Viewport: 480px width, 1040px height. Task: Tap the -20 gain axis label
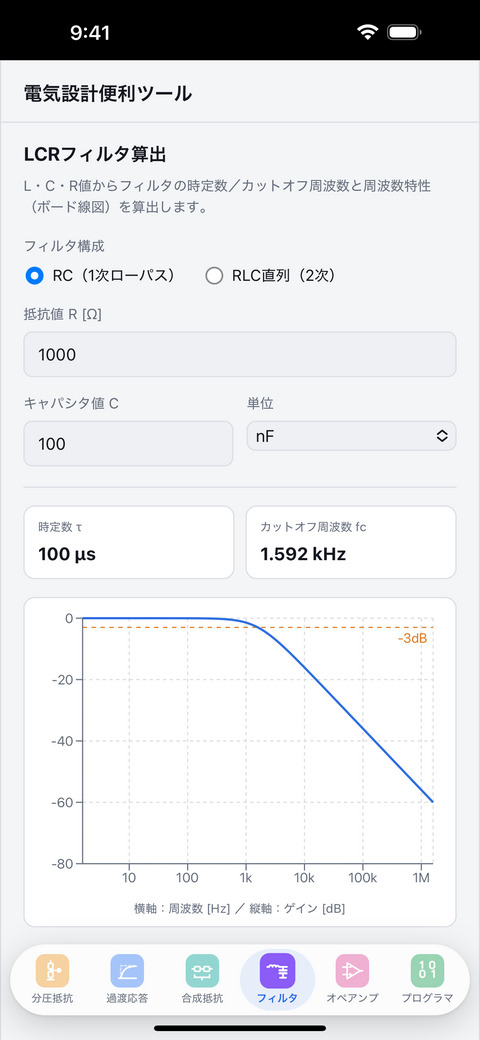pos(63,679)
